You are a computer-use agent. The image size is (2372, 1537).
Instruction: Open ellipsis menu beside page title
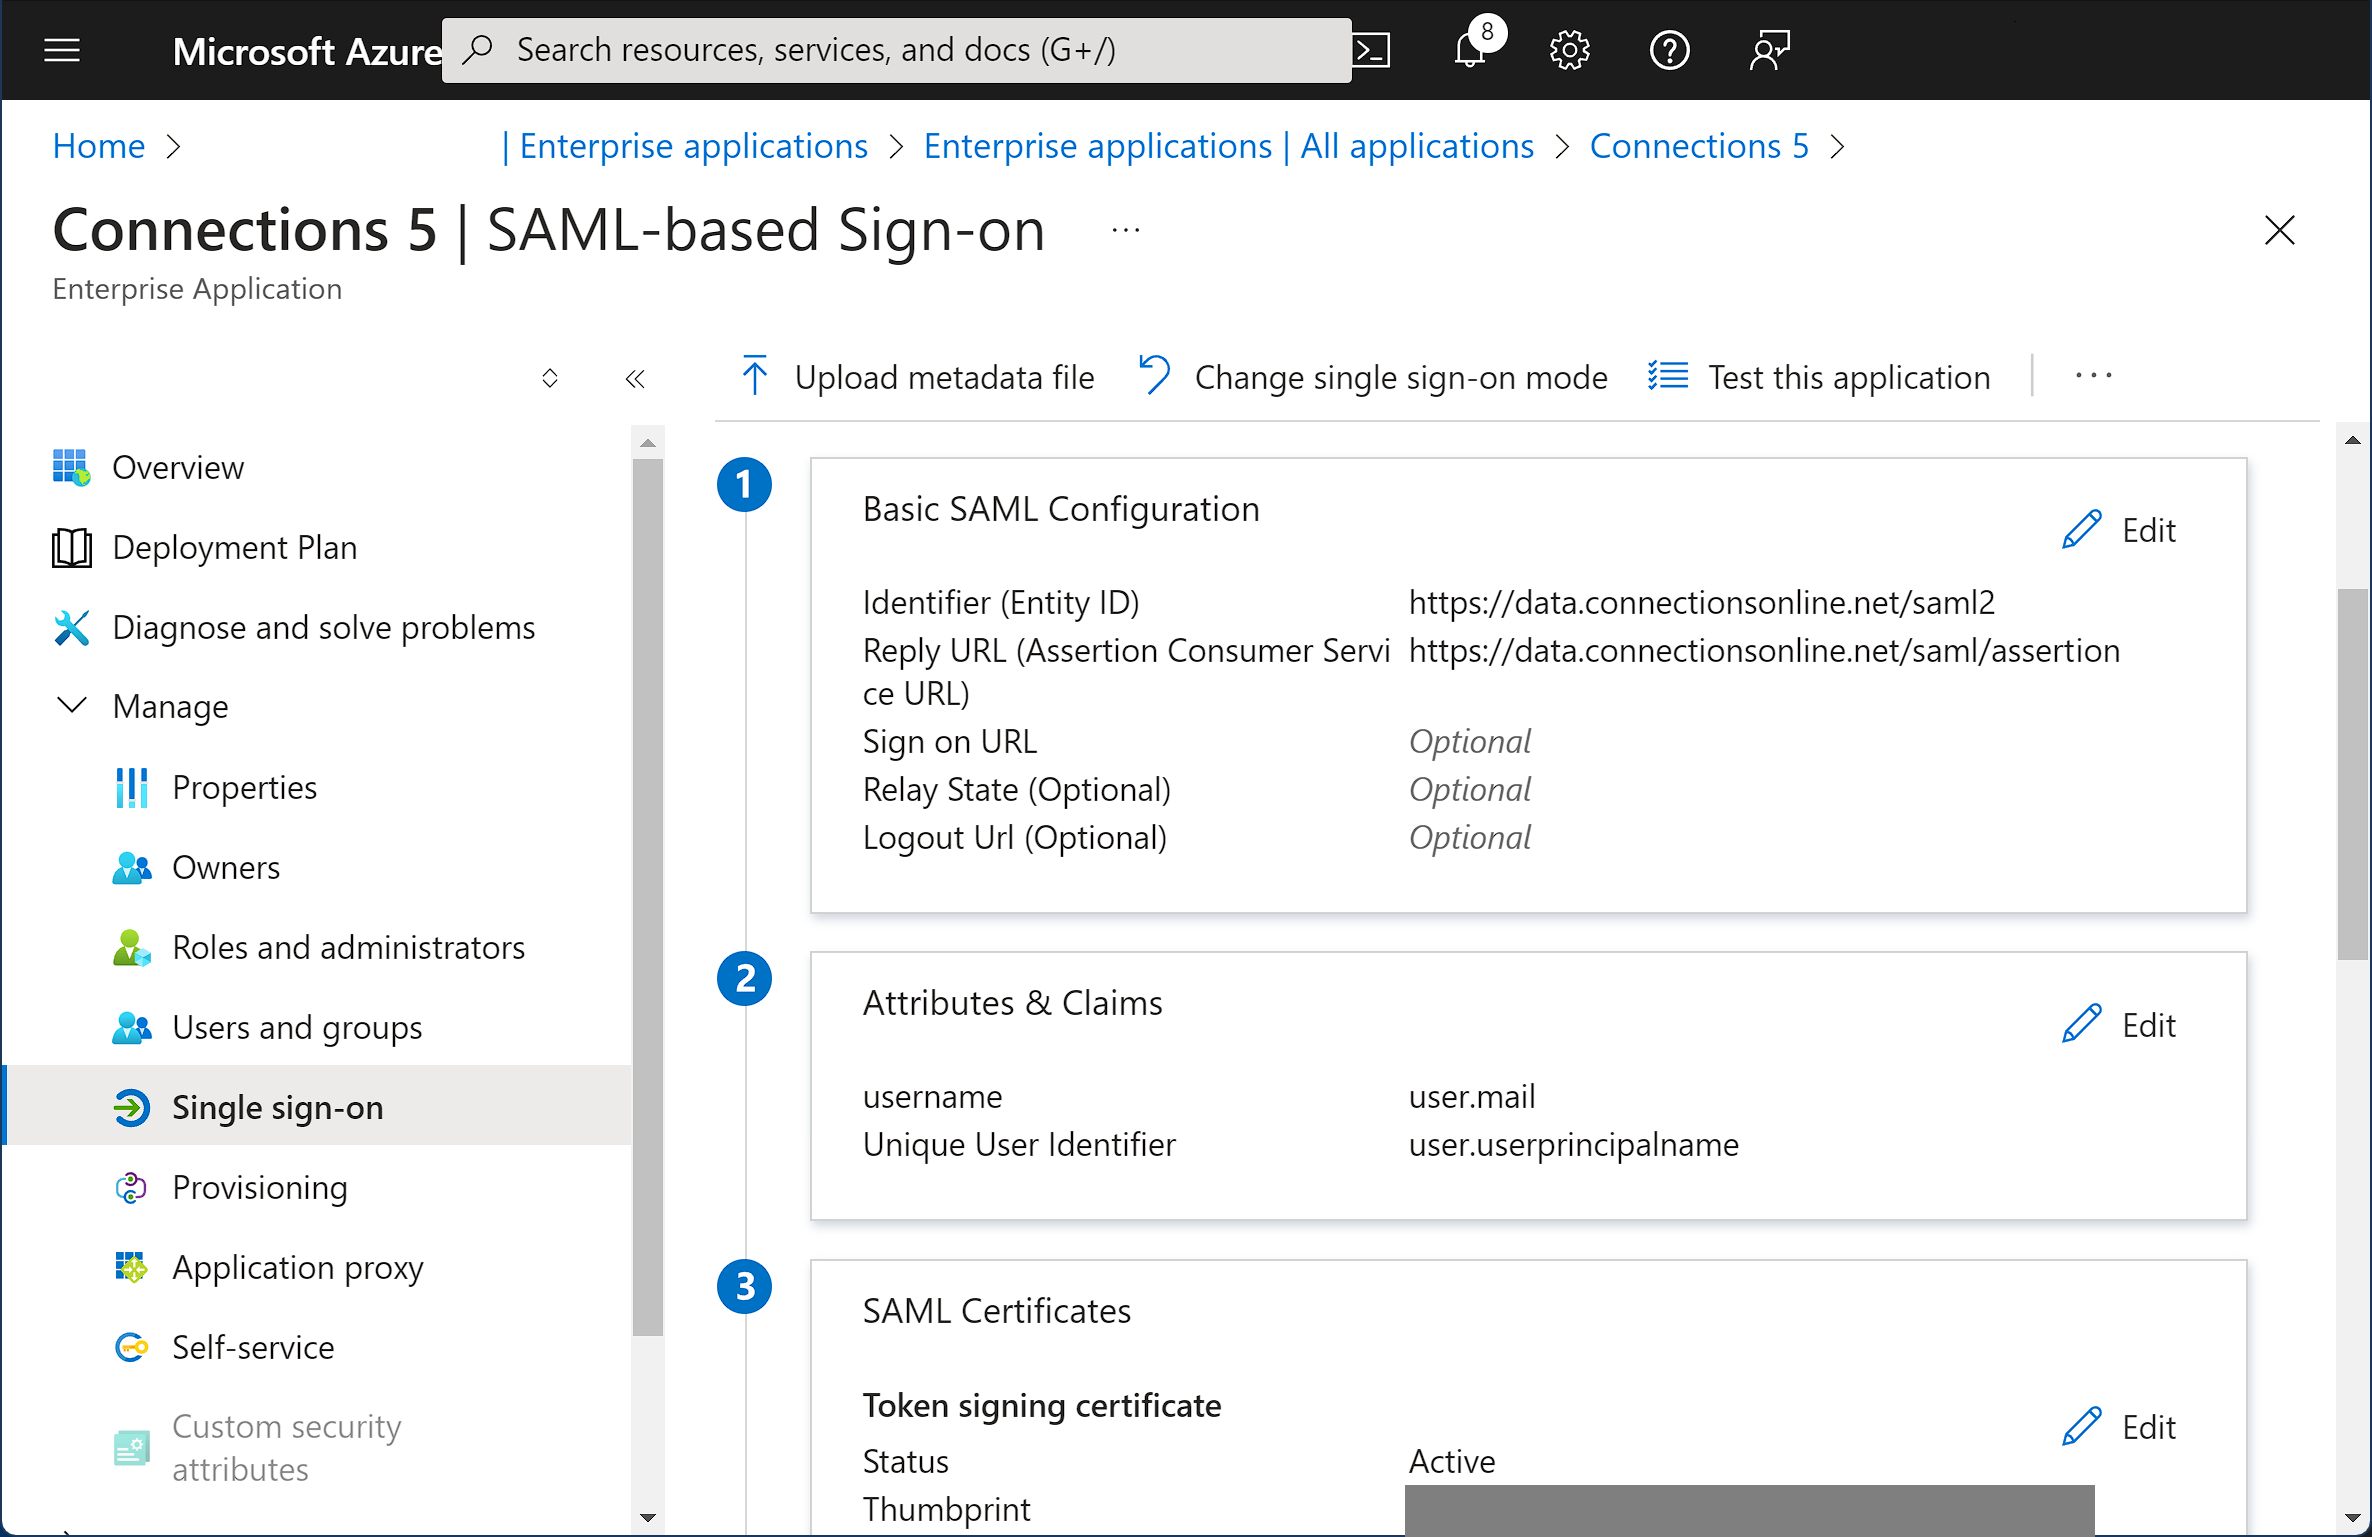coord(1124,229)
